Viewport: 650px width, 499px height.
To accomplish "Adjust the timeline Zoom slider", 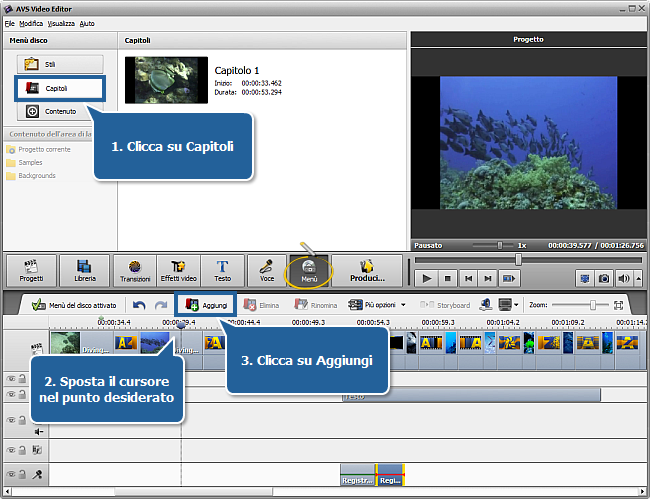I will [x=593, y=304].
